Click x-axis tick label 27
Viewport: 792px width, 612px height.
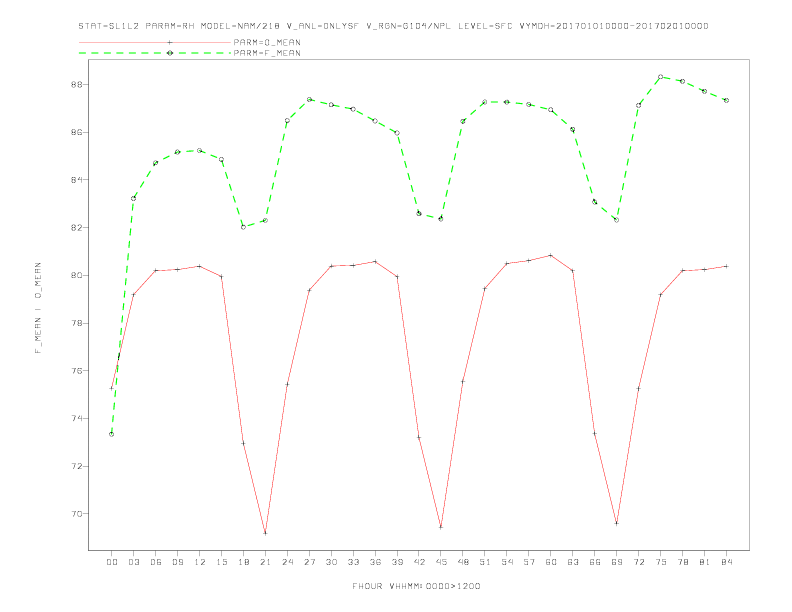(309, 562)
